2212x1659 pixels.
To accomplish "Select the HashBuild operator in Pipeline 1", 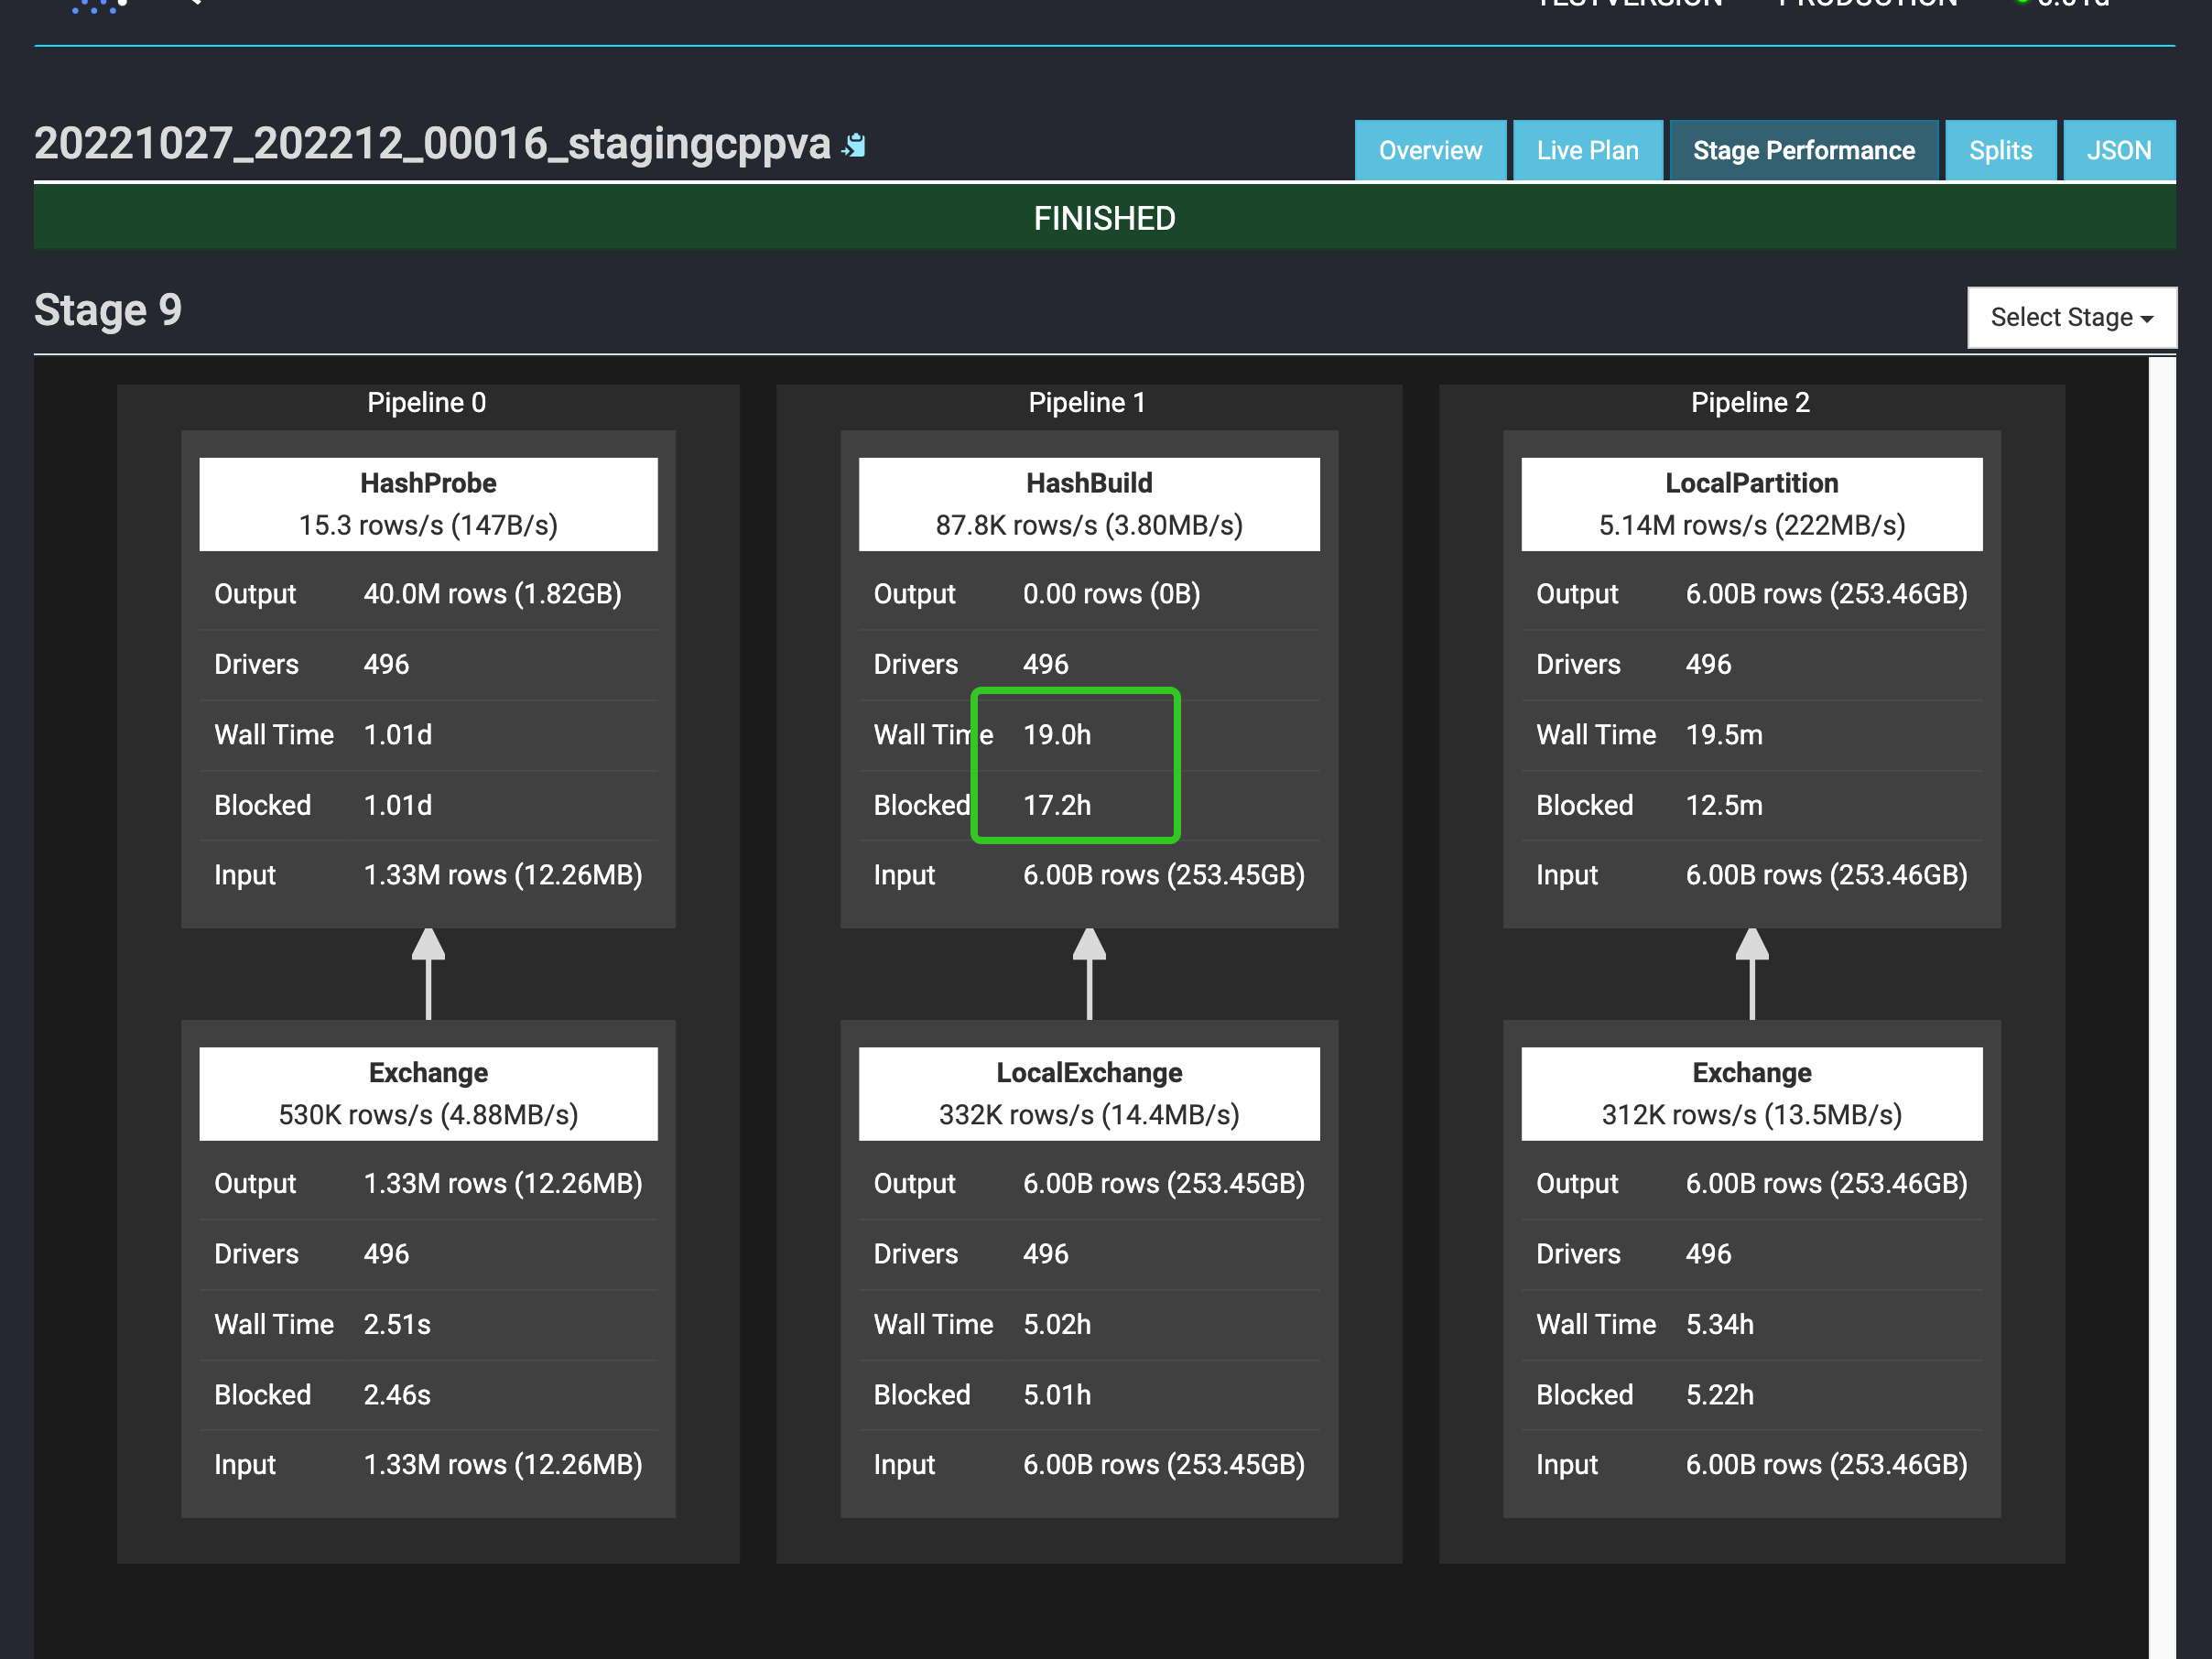I will click(1089, 503).
